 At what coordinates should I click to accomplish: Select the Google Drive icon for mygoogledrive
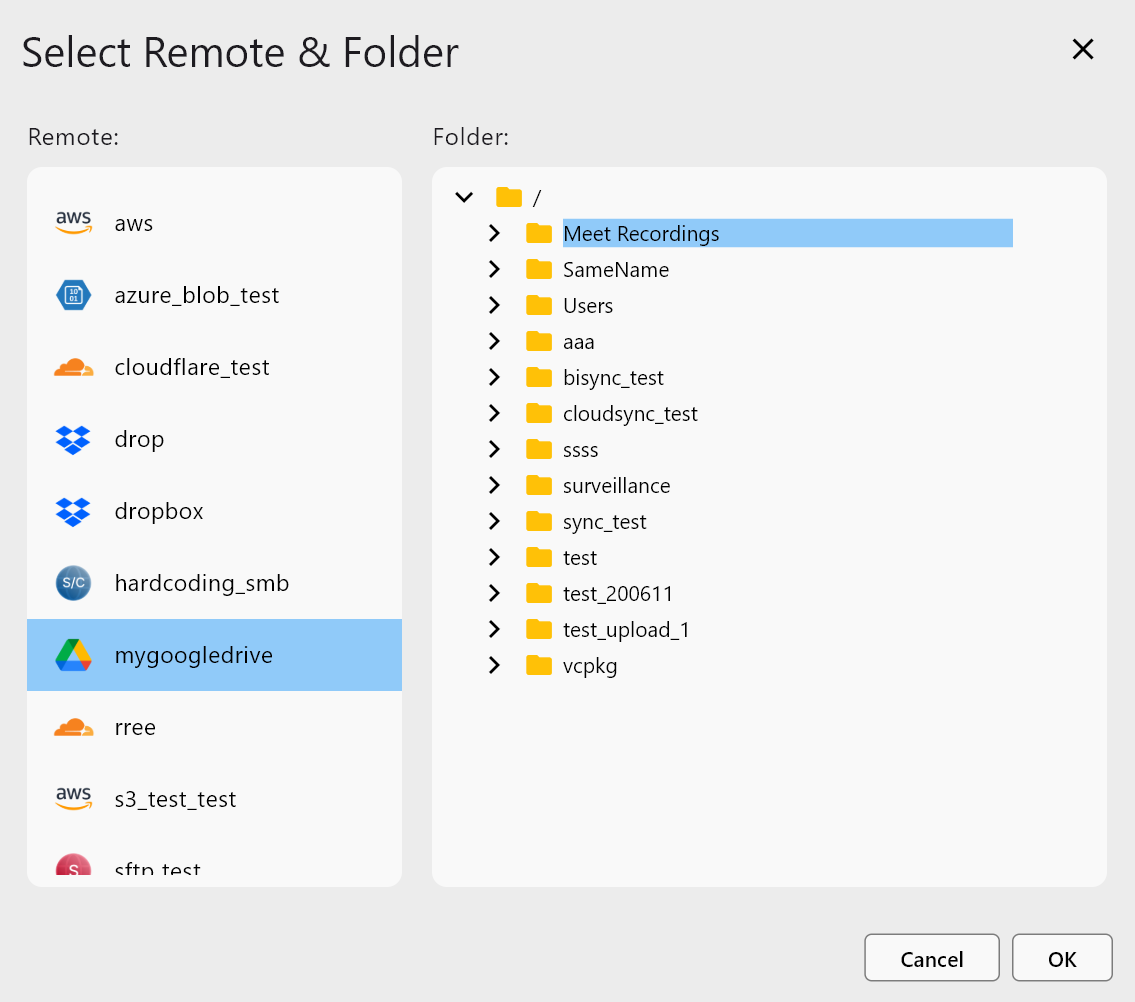(x=73, y=654)
